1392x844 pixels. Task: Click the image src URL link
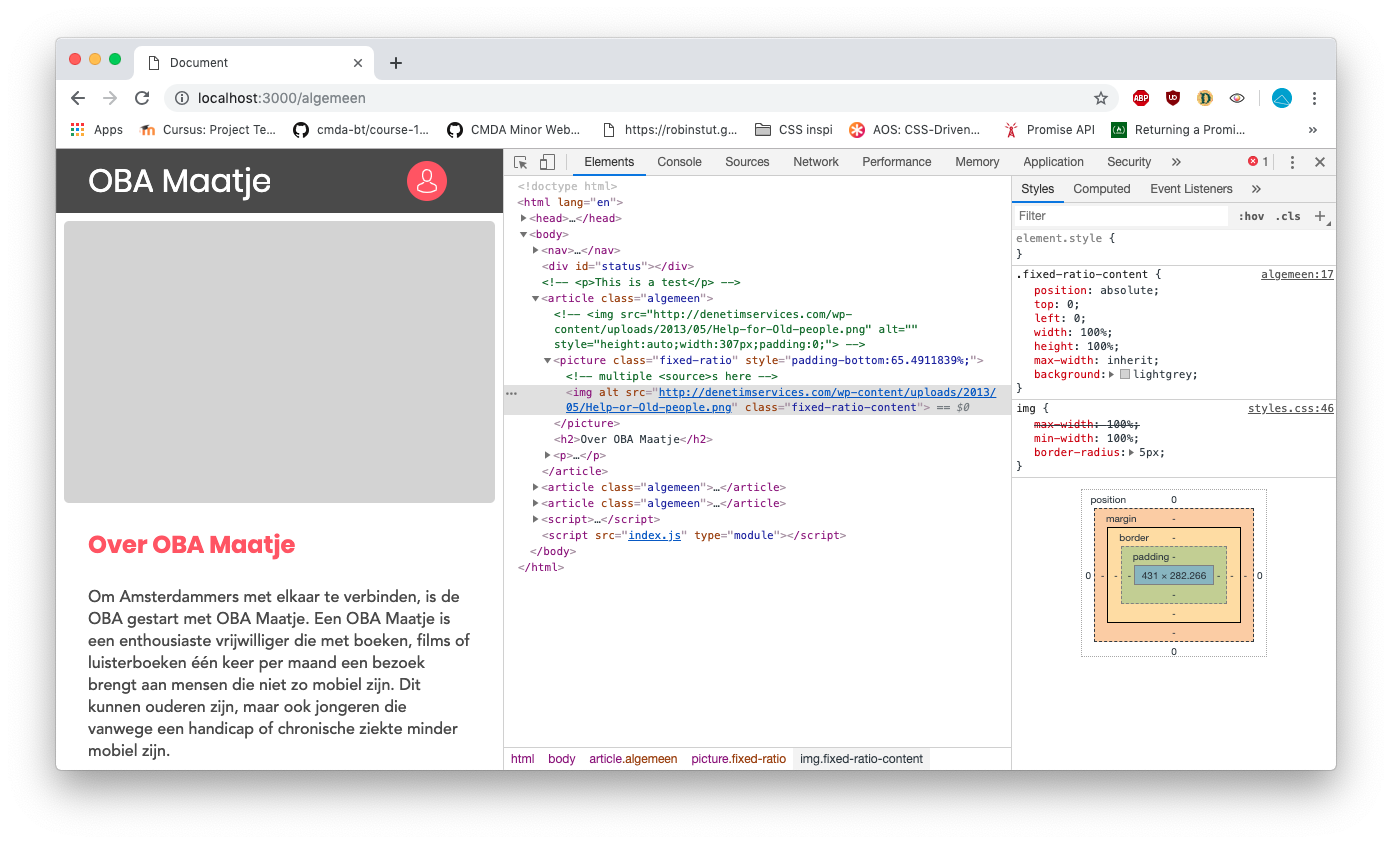[780, 399]
